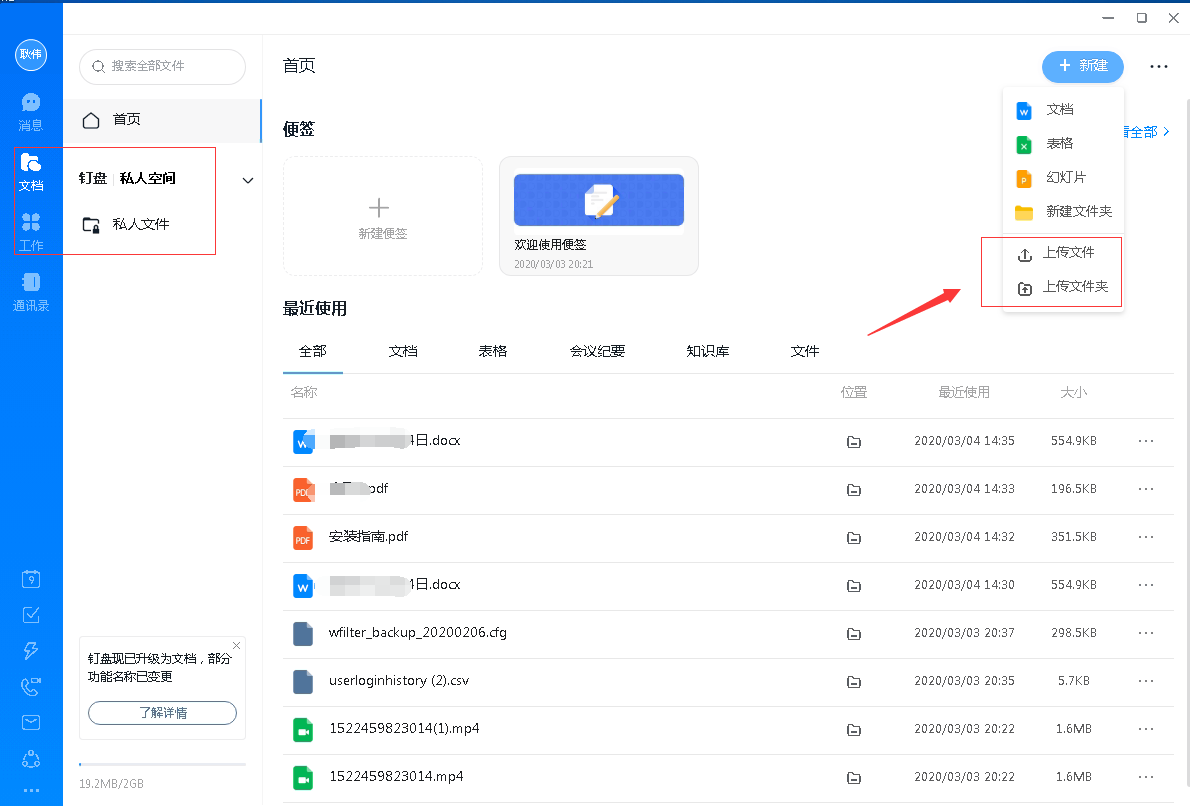The height and width of the screenshot is (806, 1190).
Task: Open the 工作 workbench icon
Action: (x=31, y=231)
